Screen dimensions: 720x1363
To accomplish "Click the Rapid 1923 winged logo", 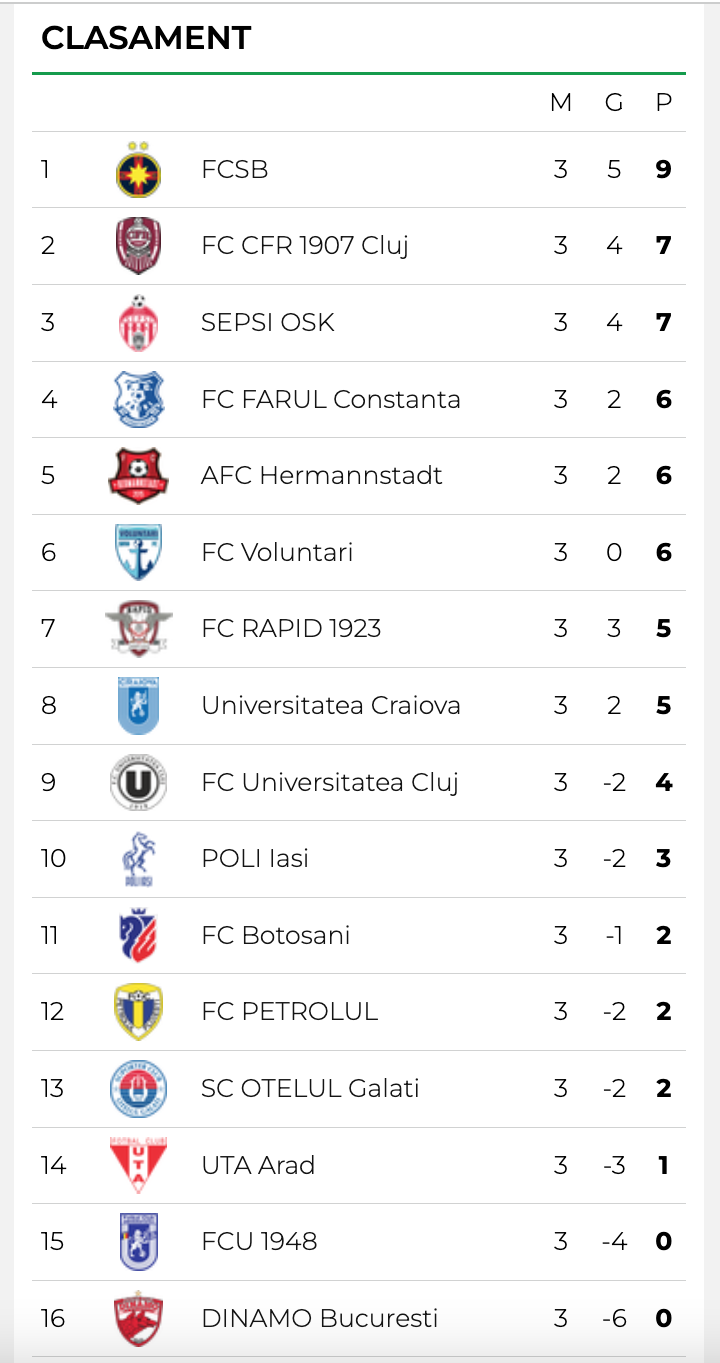I will pyautogui.click(x=138, y=628).
